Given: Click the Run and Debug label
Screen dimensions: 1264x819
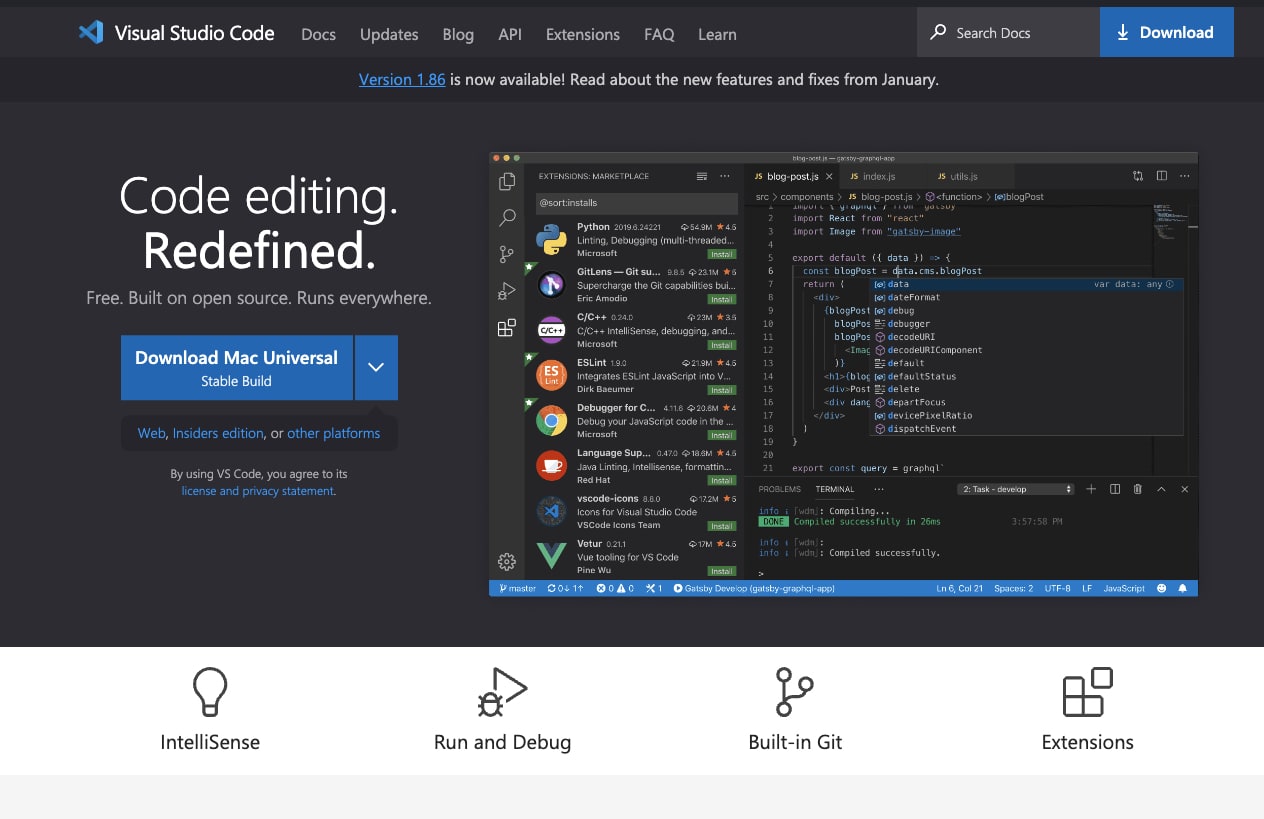Looking at the screenshot, I should (502, 742).
